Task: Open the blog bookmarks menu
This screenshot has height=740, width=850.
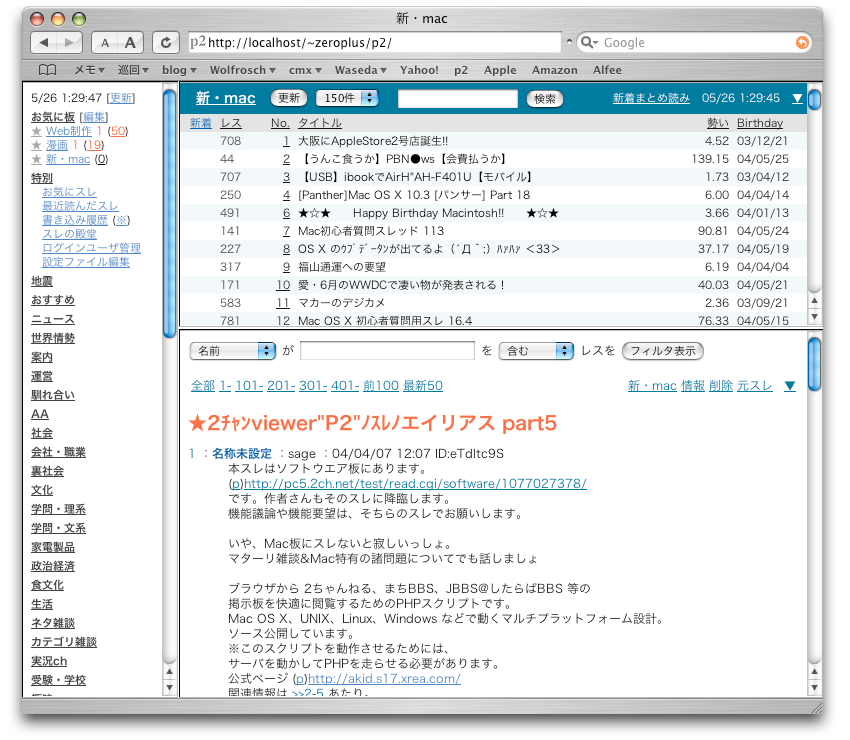Action: tap(179, 70)
